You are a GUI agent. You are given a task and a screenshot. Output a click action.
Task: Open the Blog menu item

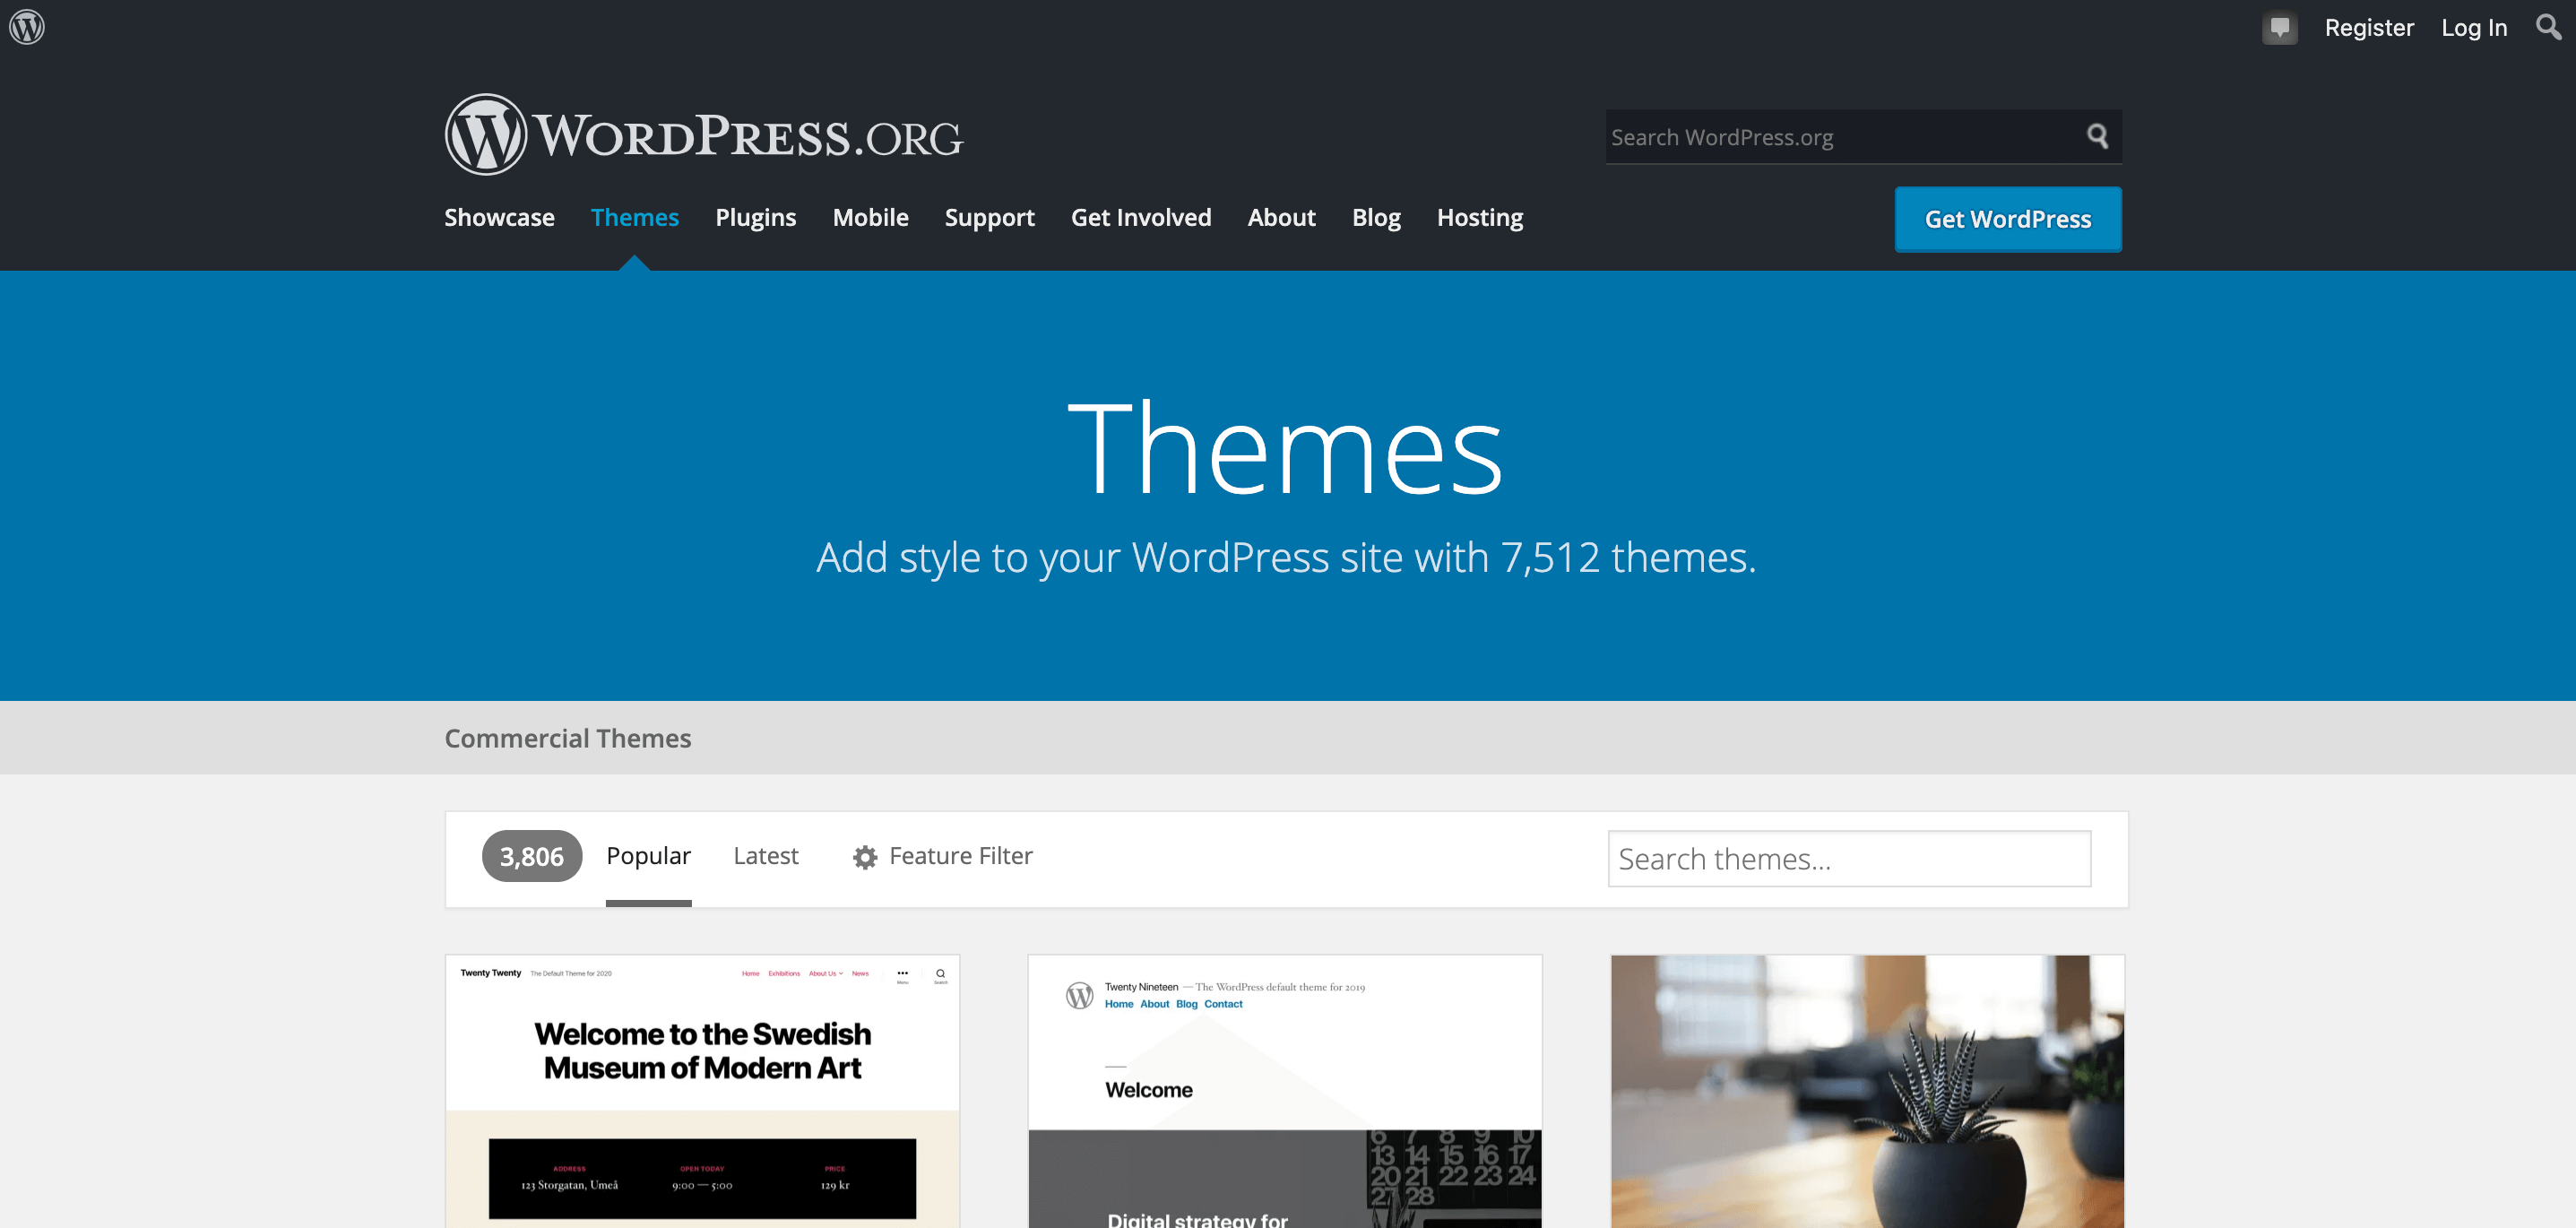(1376, 217)
